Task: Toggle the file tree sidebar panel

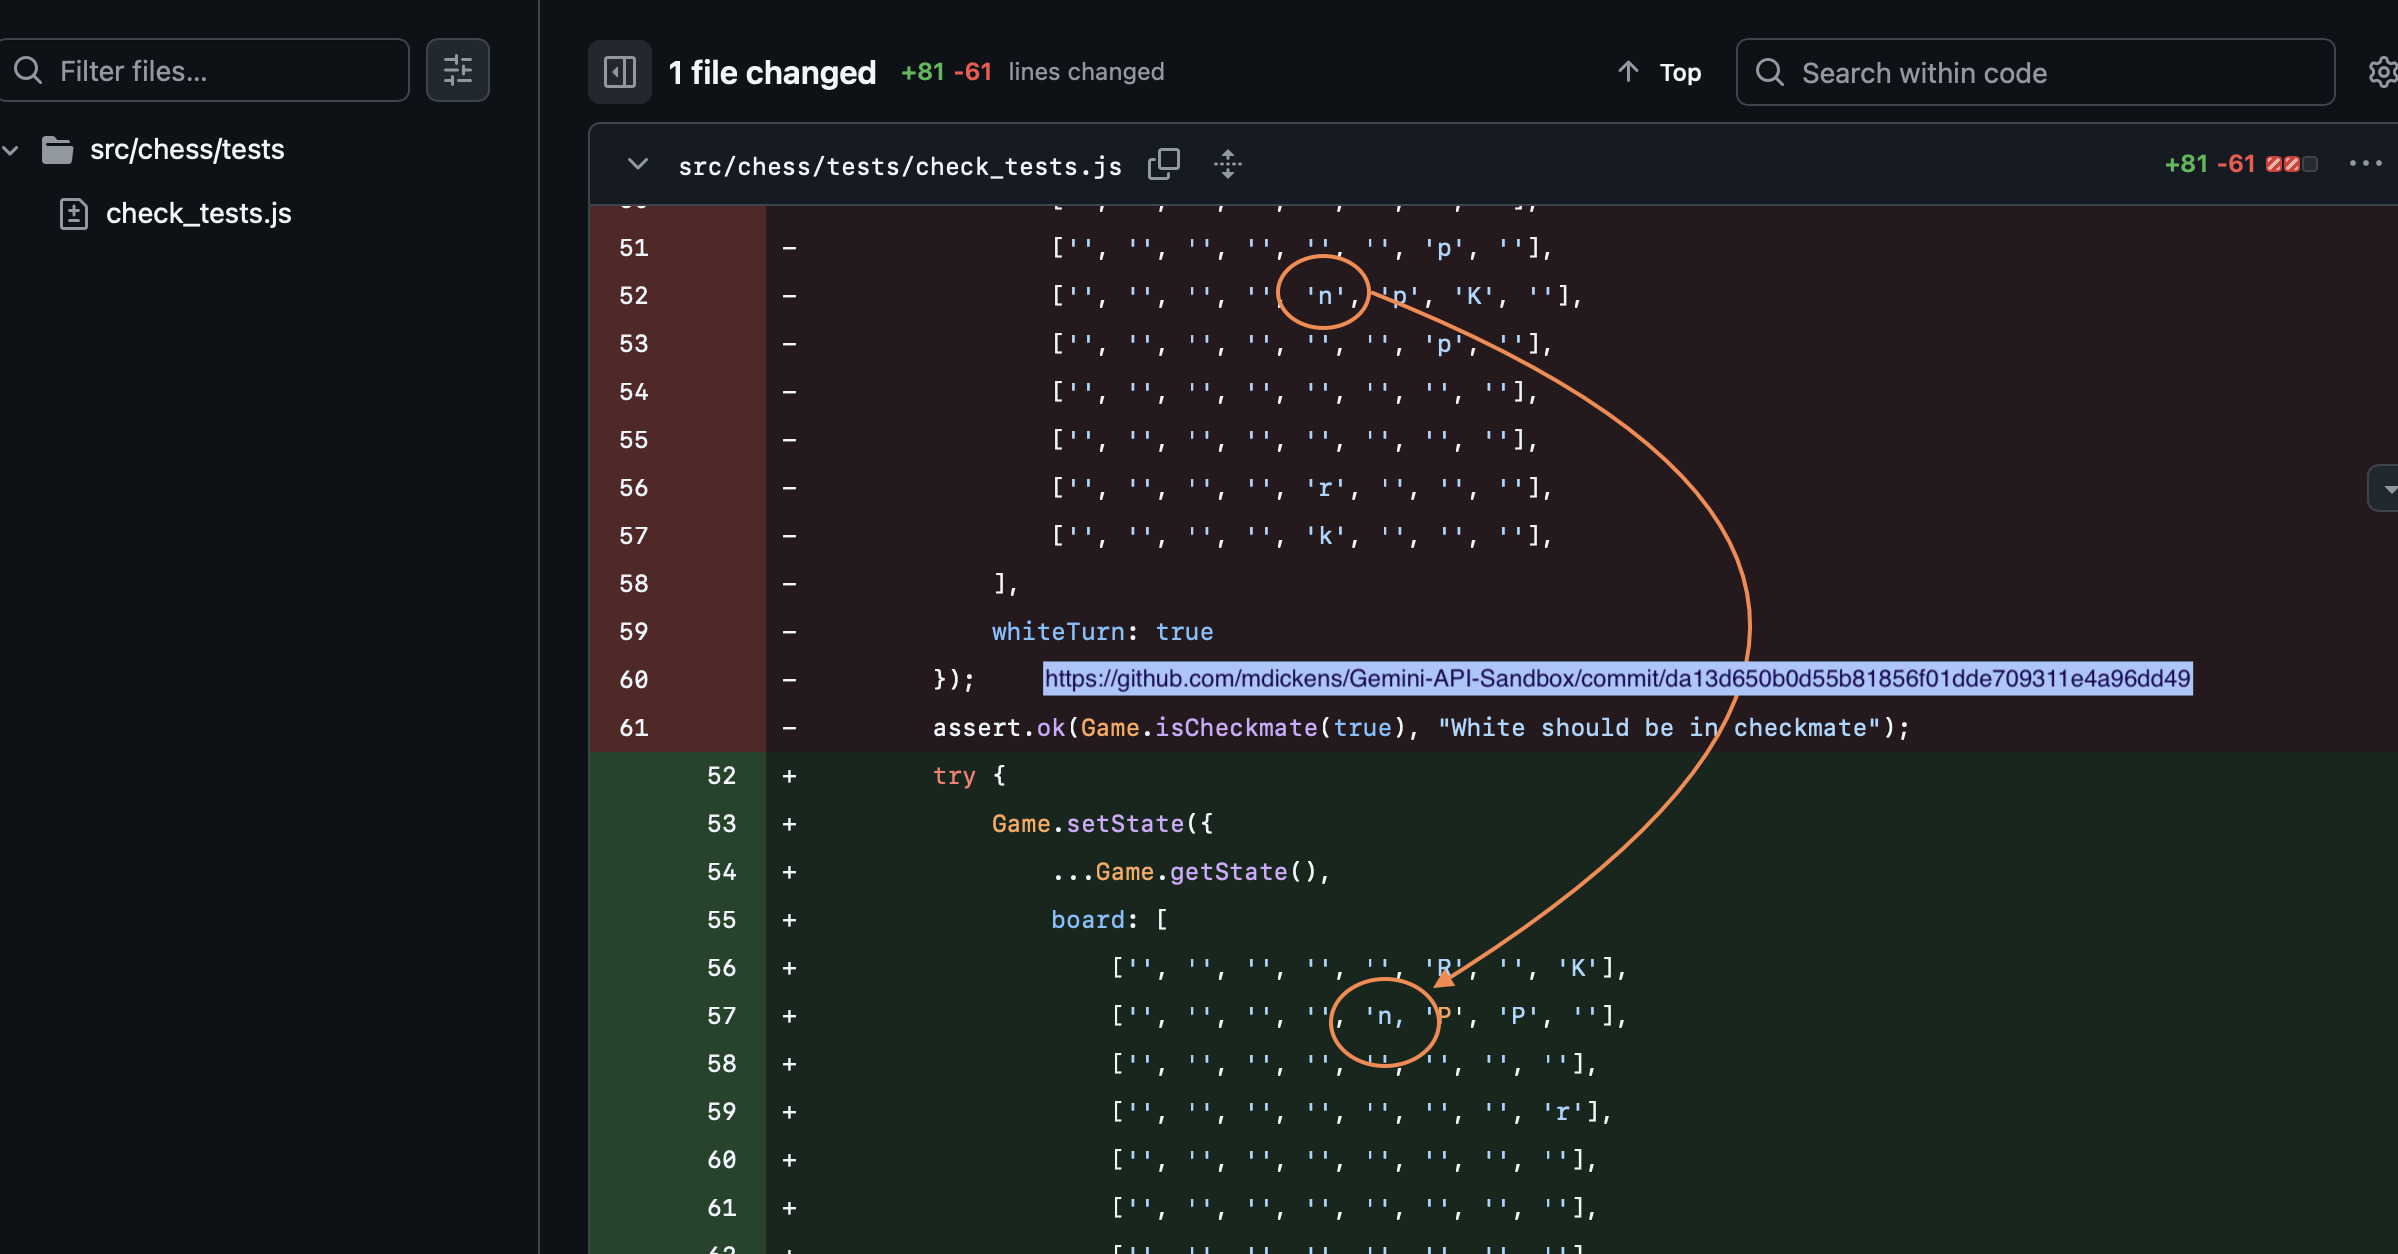Action: [620, 72]
